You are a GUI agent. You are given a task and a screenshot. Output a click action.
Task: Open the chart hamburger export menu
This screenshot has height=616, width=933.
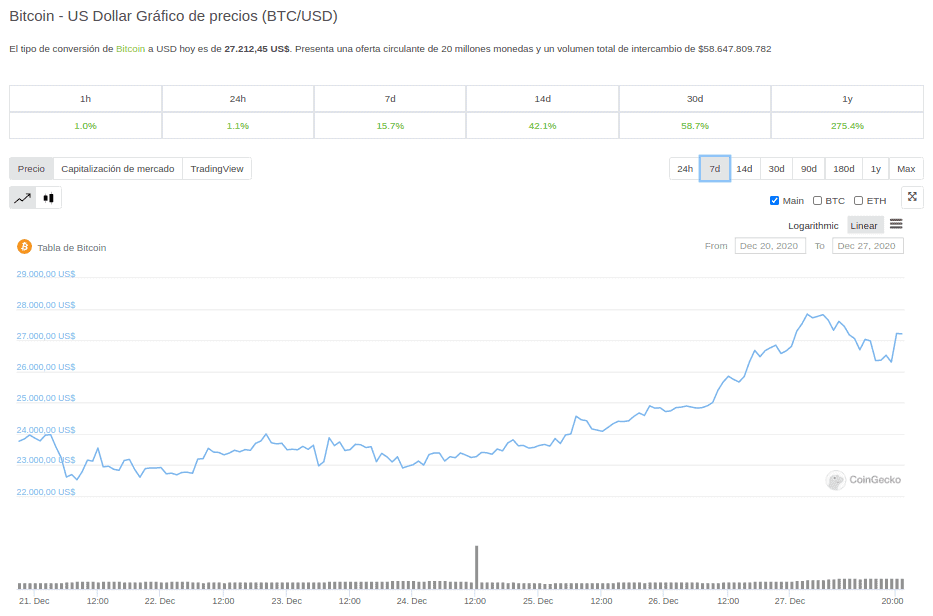coord(896,224)
